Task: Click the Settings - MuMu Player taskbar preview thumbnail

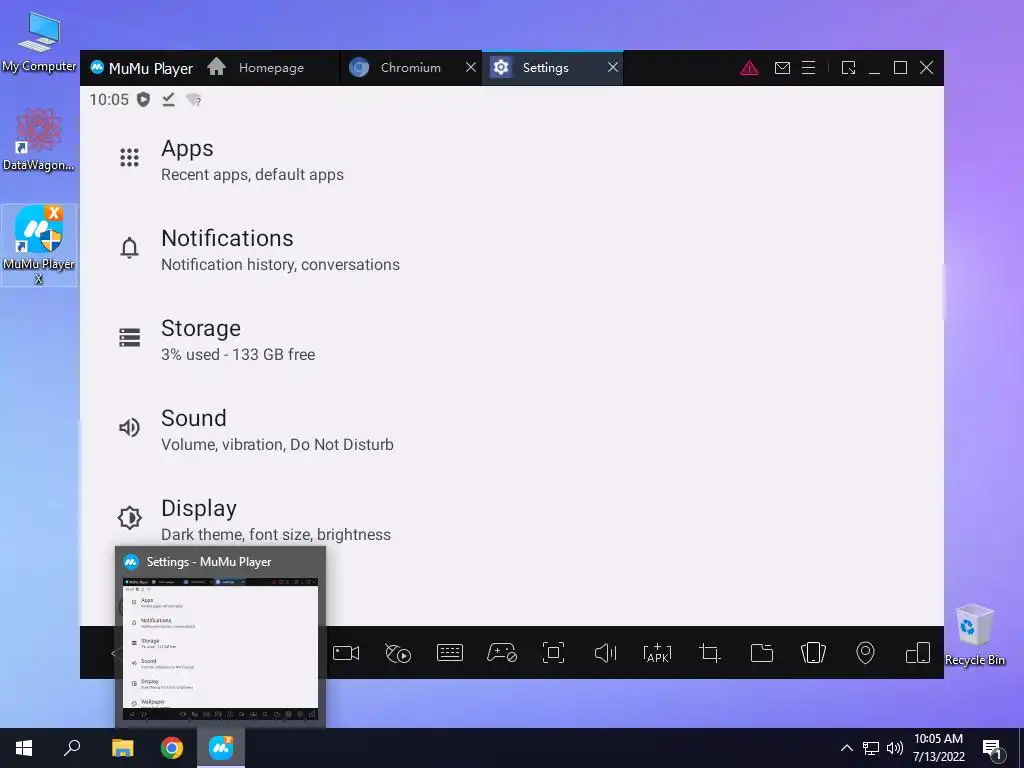Action: [220, 637]
